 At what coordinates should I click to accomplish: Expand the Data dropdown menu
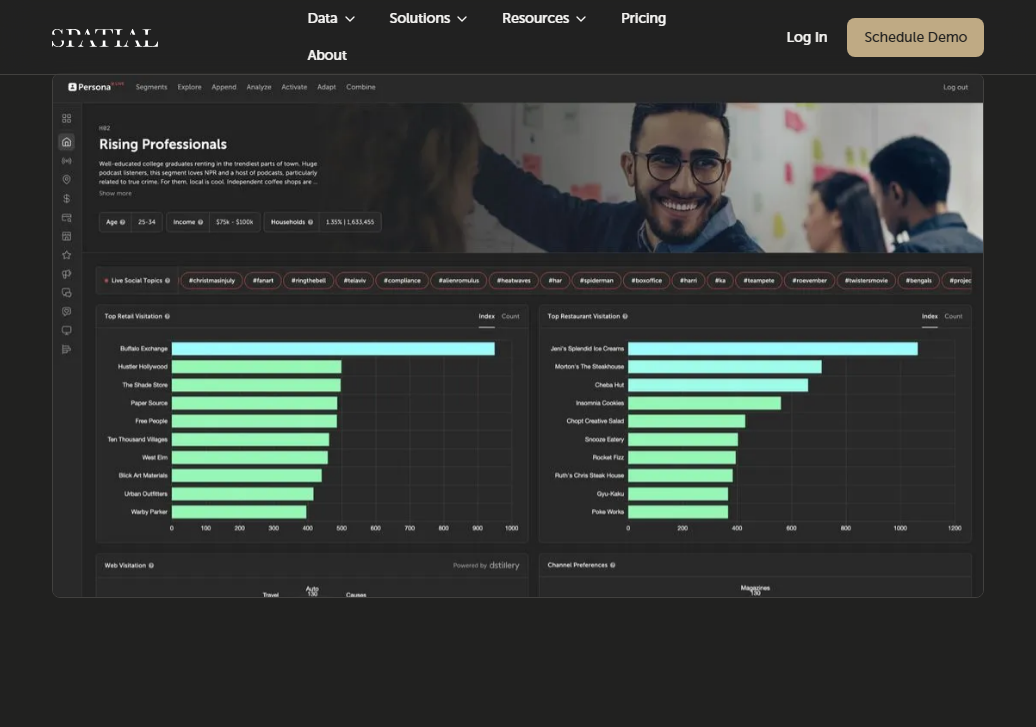(x=331, y=19)
